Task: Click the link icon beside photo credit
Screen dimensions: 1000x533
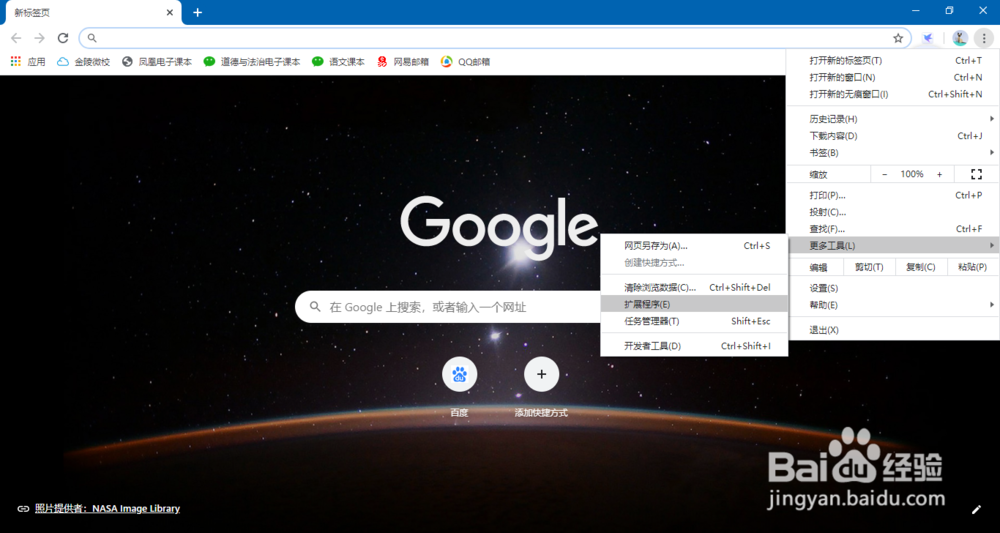Action: point(23,509)
